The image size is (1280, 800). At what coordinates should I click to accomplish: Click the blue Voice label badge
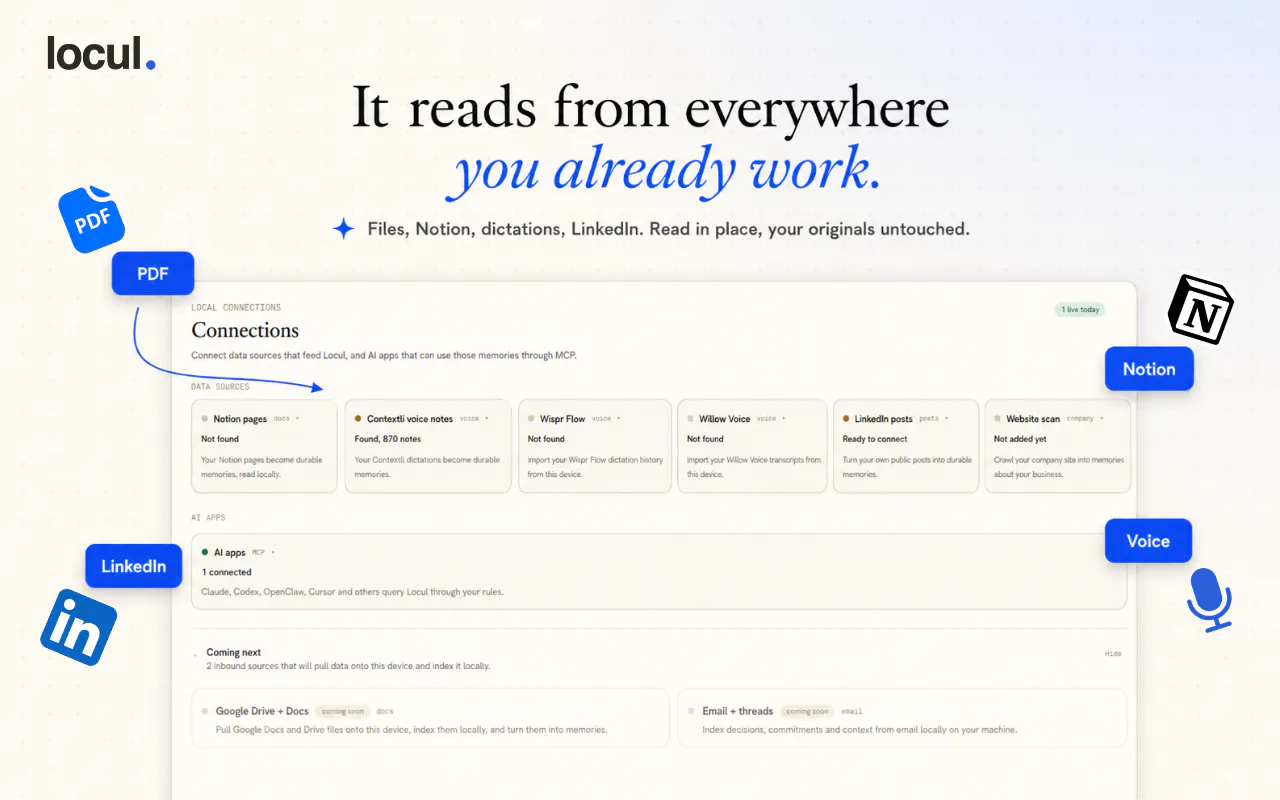pyautogui.click(x=1148, y=541)
